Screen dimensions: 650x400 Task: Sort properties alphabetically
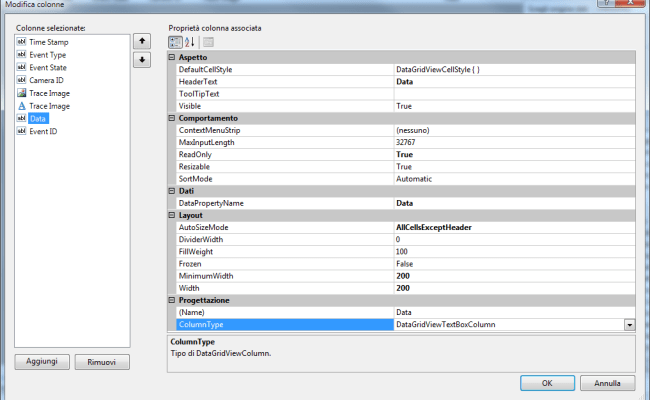click(189, 42)
